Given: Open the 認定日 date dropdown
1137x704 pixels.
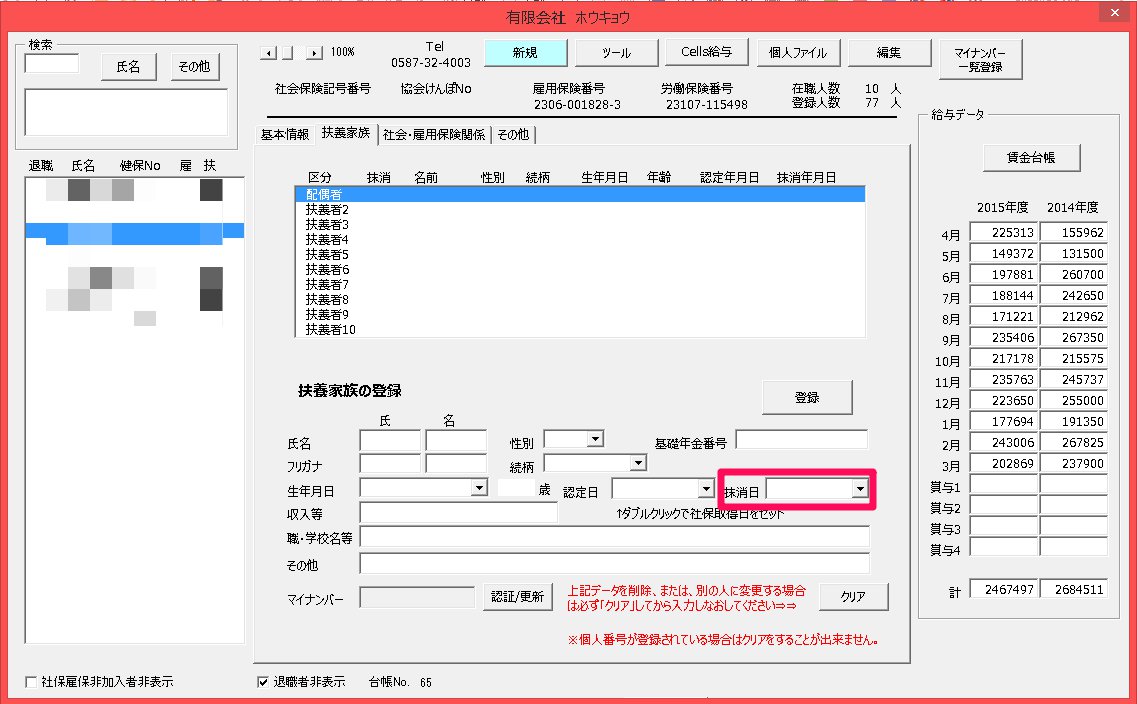Looking at the screenshot, I should click(706, 489).
